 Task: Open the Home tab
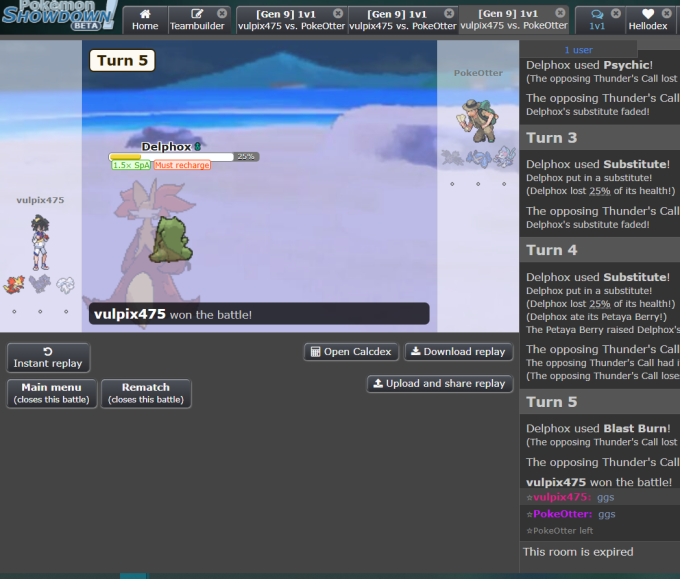click(145, 20)
